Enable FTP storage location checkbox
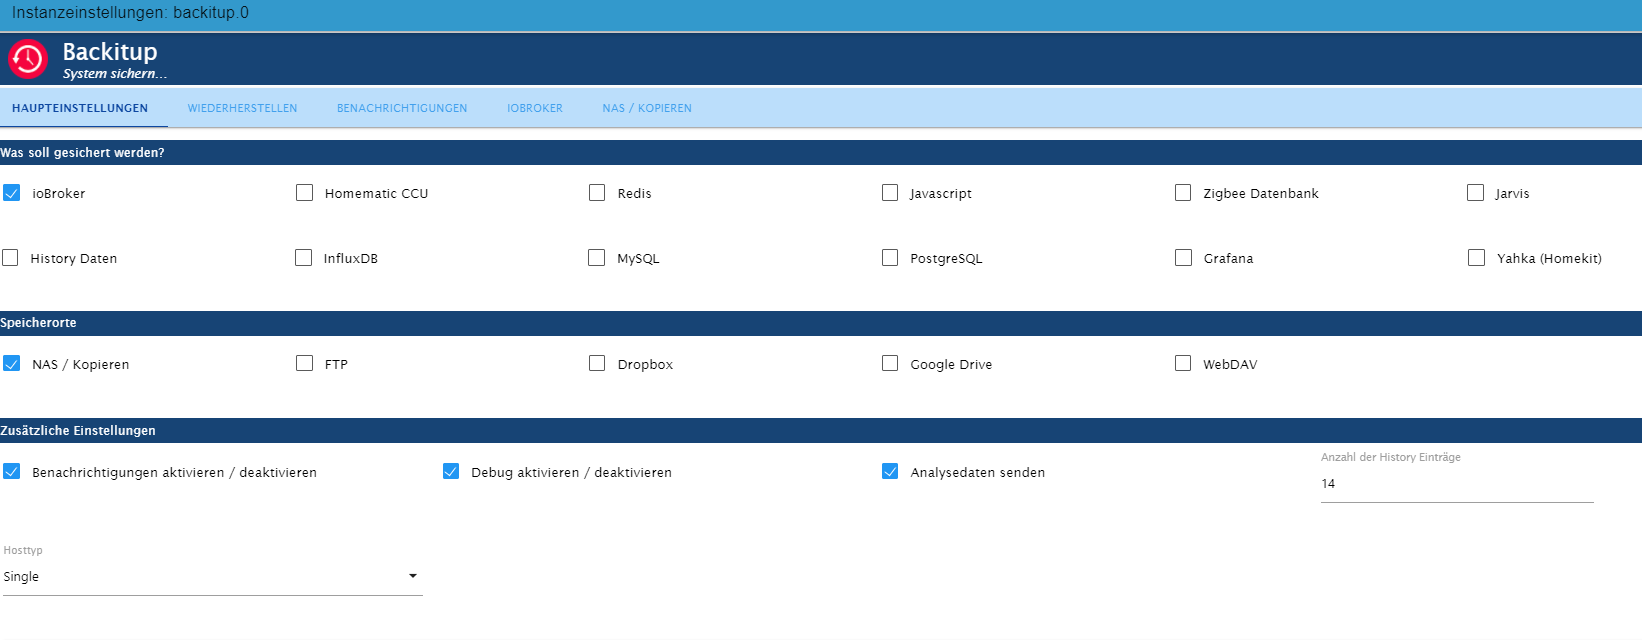Viewport: 1642px width, 640px height. coord(305,363)
